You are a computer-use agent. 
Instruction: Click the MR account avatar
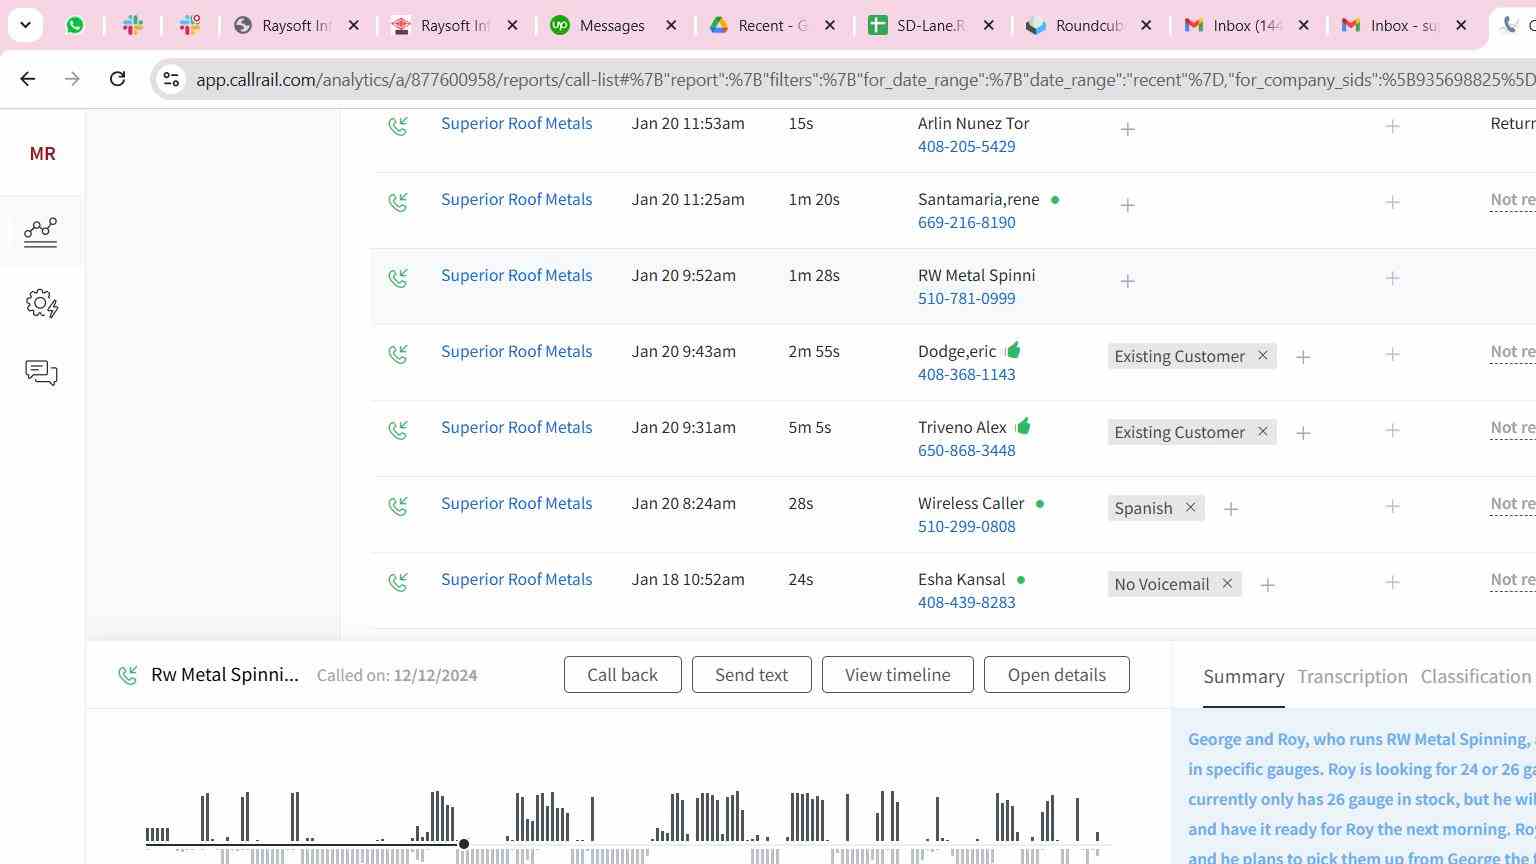[42, 153]
